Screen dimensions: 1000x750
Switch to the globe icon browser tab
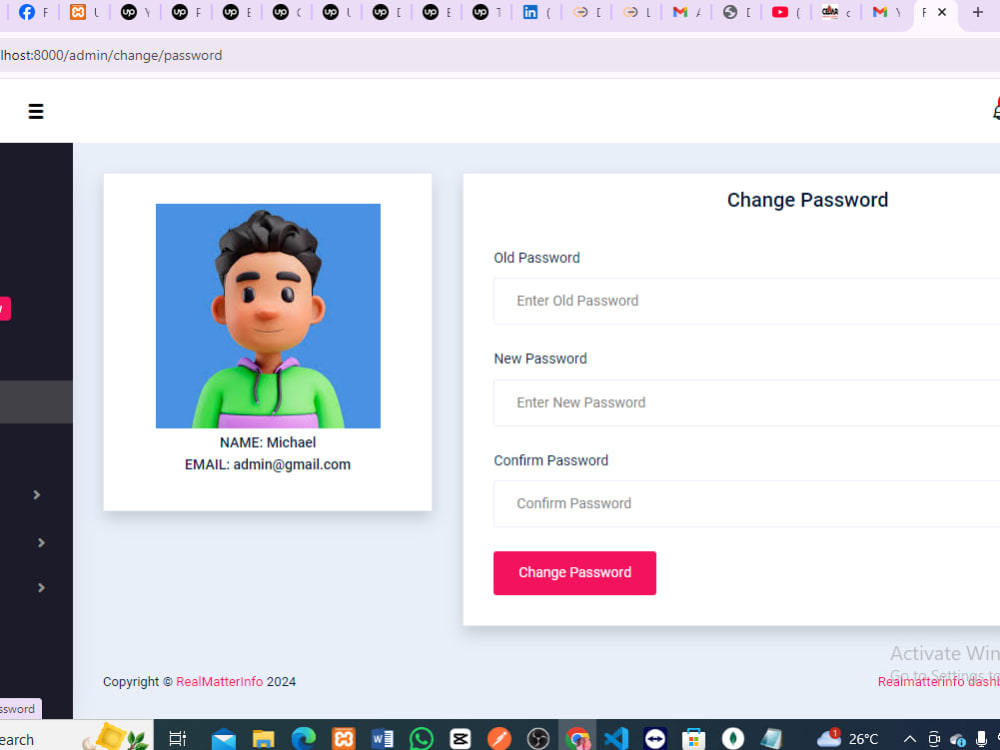pyautogui.click(x=736, y=12)
